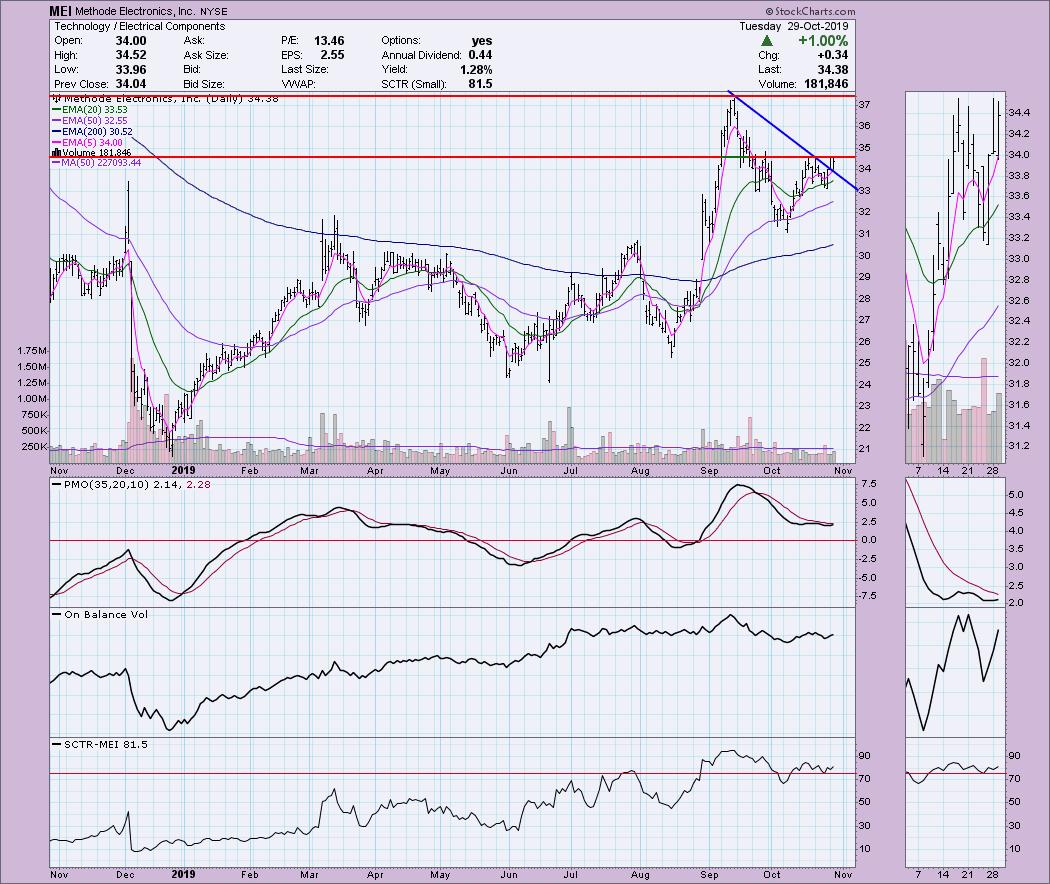Click the 'On Balance Vol' panel label

(100, 614)
